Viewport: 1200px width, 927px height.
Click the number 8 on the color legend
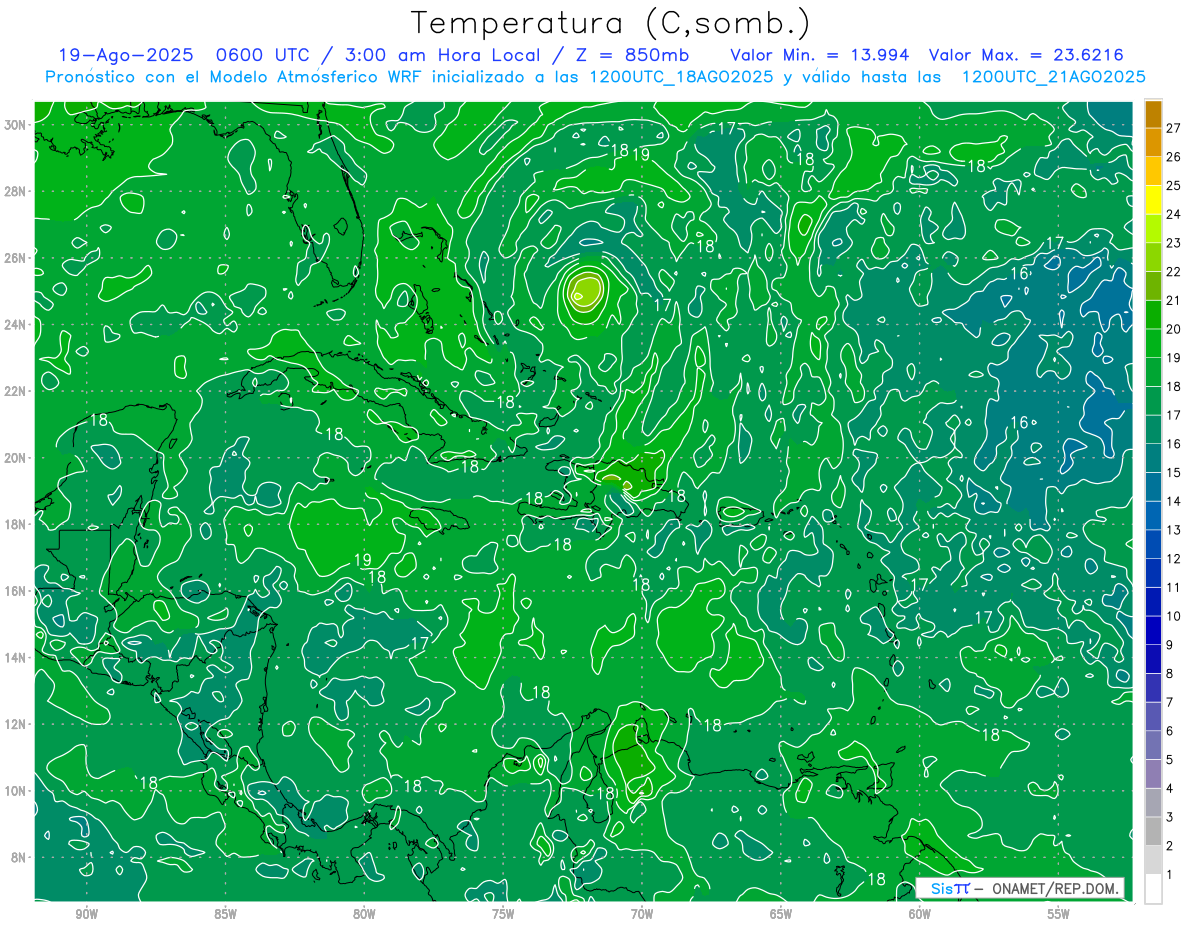point(1169,674)
